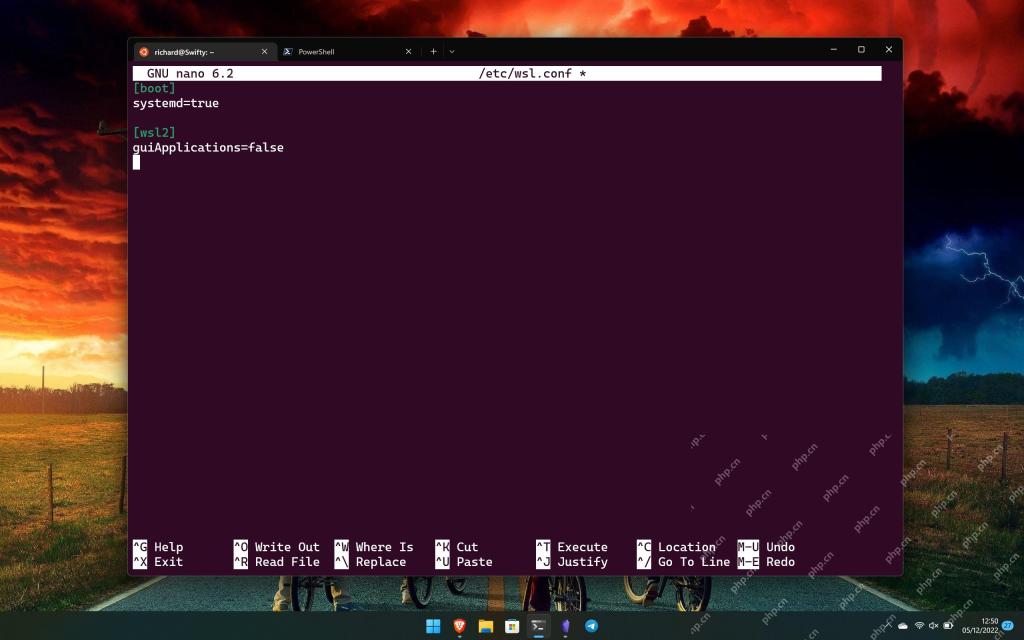
Task: Click the guiApplications=false line
Action: (x=208, y=148)
